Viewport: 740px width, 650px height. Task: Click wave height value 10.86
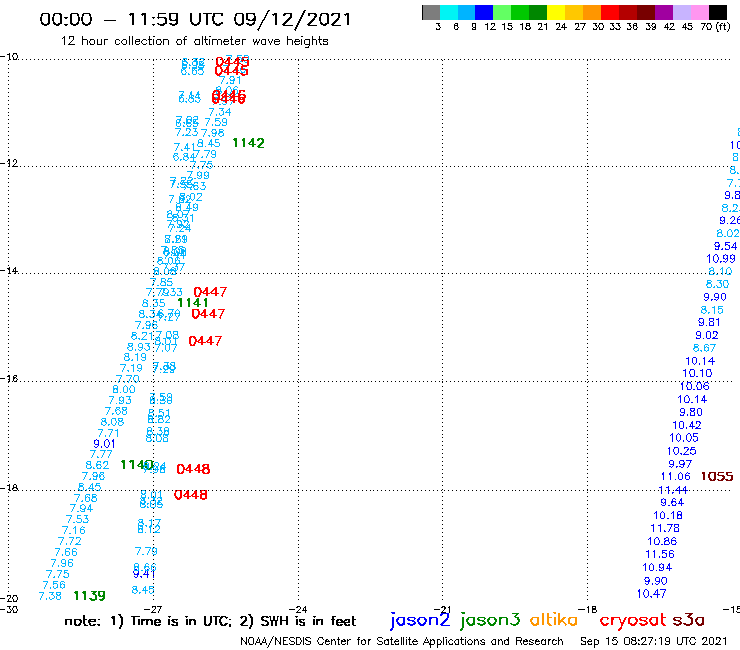pyautogui.click(x=662, y=541)
